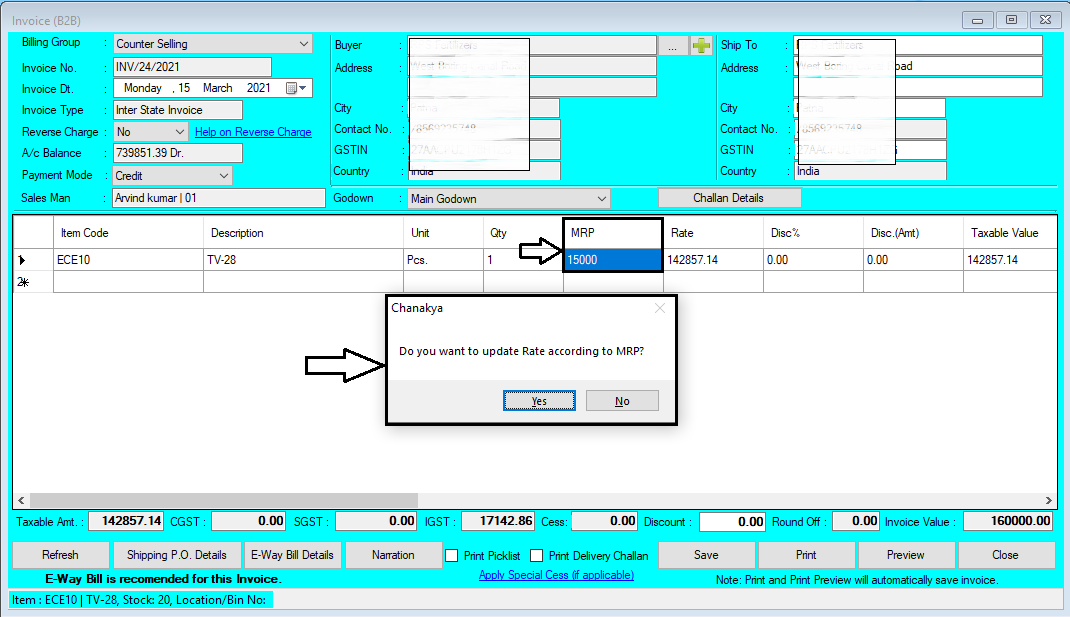Click No in the Chanakya dialog
Viewport: 1070px width, 617px height.
622,400
